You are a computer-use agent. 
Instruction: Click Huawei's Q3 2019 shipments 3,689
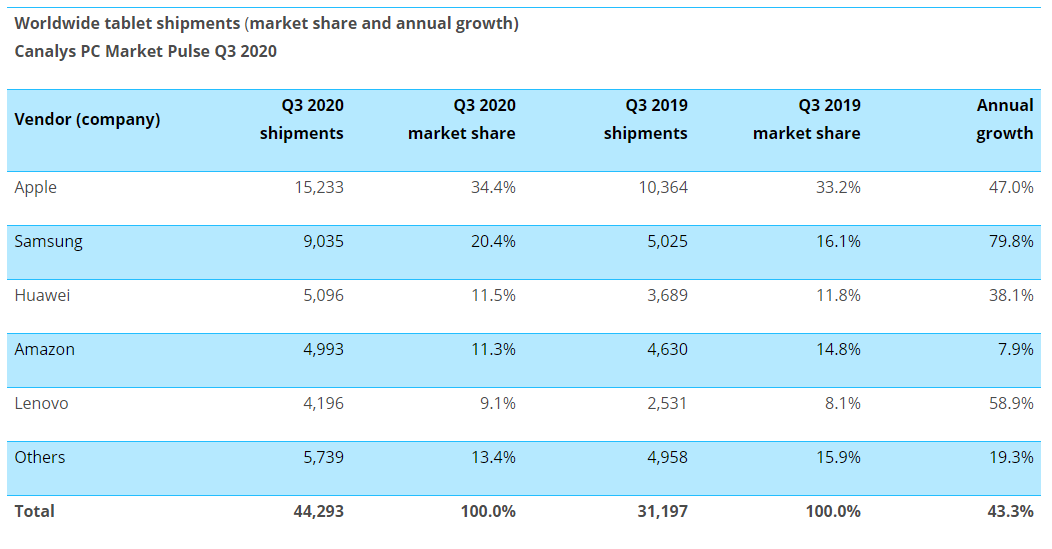click(668, 295)
